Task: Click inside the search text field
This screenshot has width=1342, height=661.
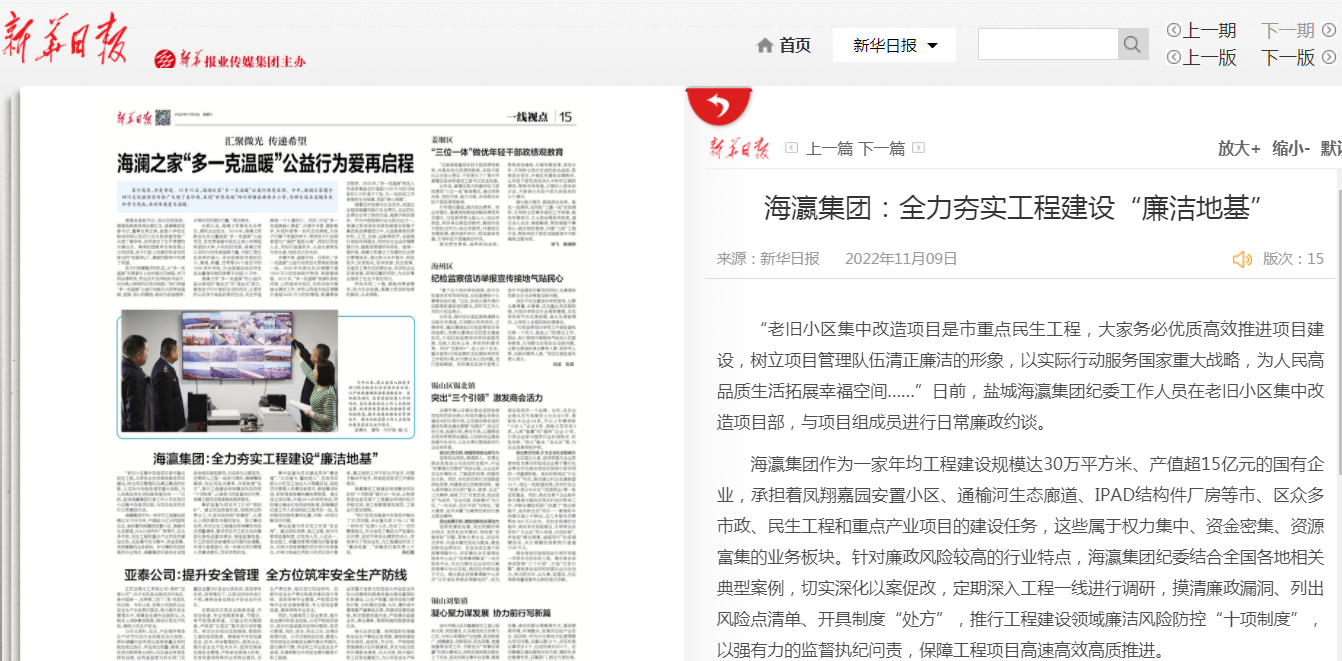Action: (1046, 44)
